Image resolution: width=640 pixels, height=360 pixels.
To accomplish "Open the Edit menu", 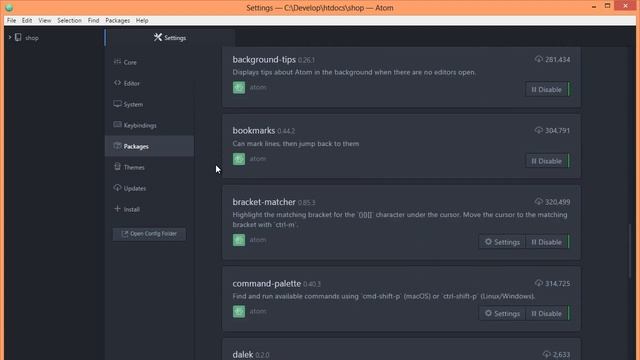I will coord(27,20).
